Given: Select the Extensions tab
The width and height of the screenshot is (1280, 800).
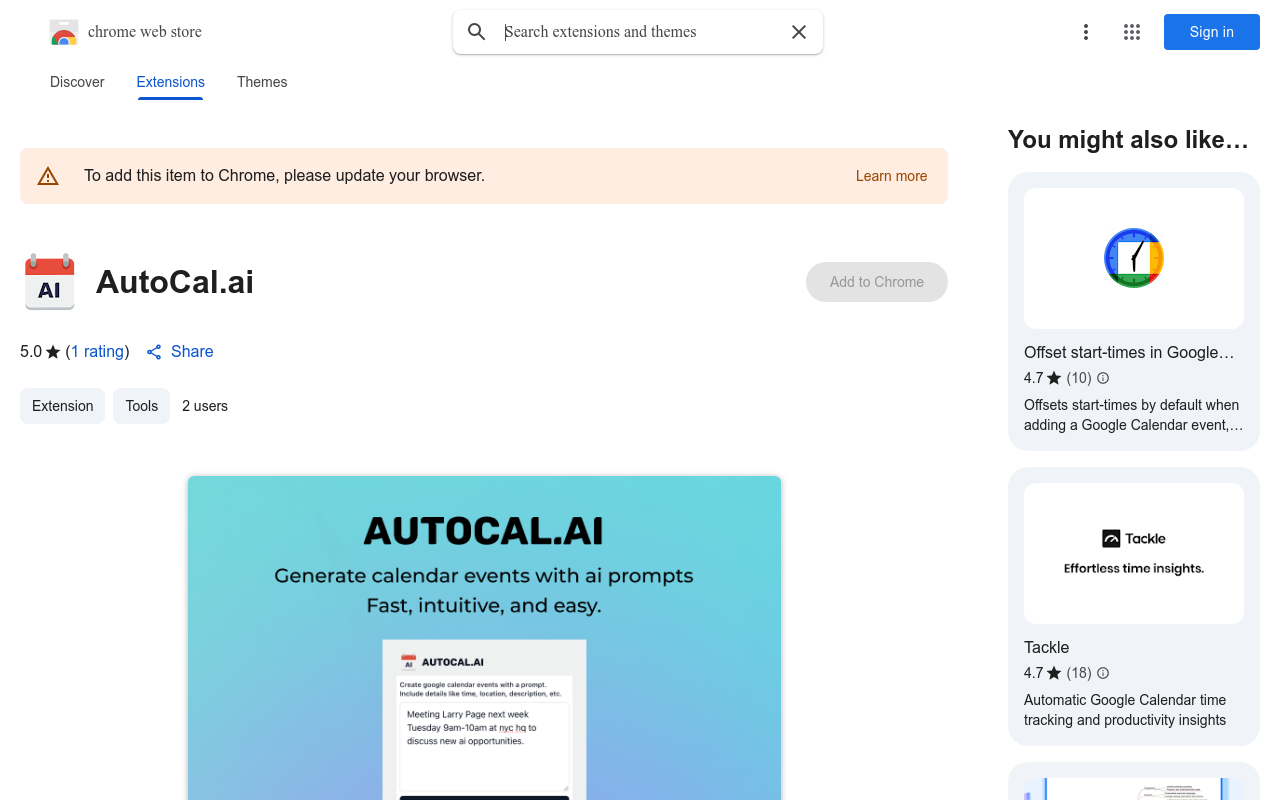Looking at the screenshot, I should 171,82.
